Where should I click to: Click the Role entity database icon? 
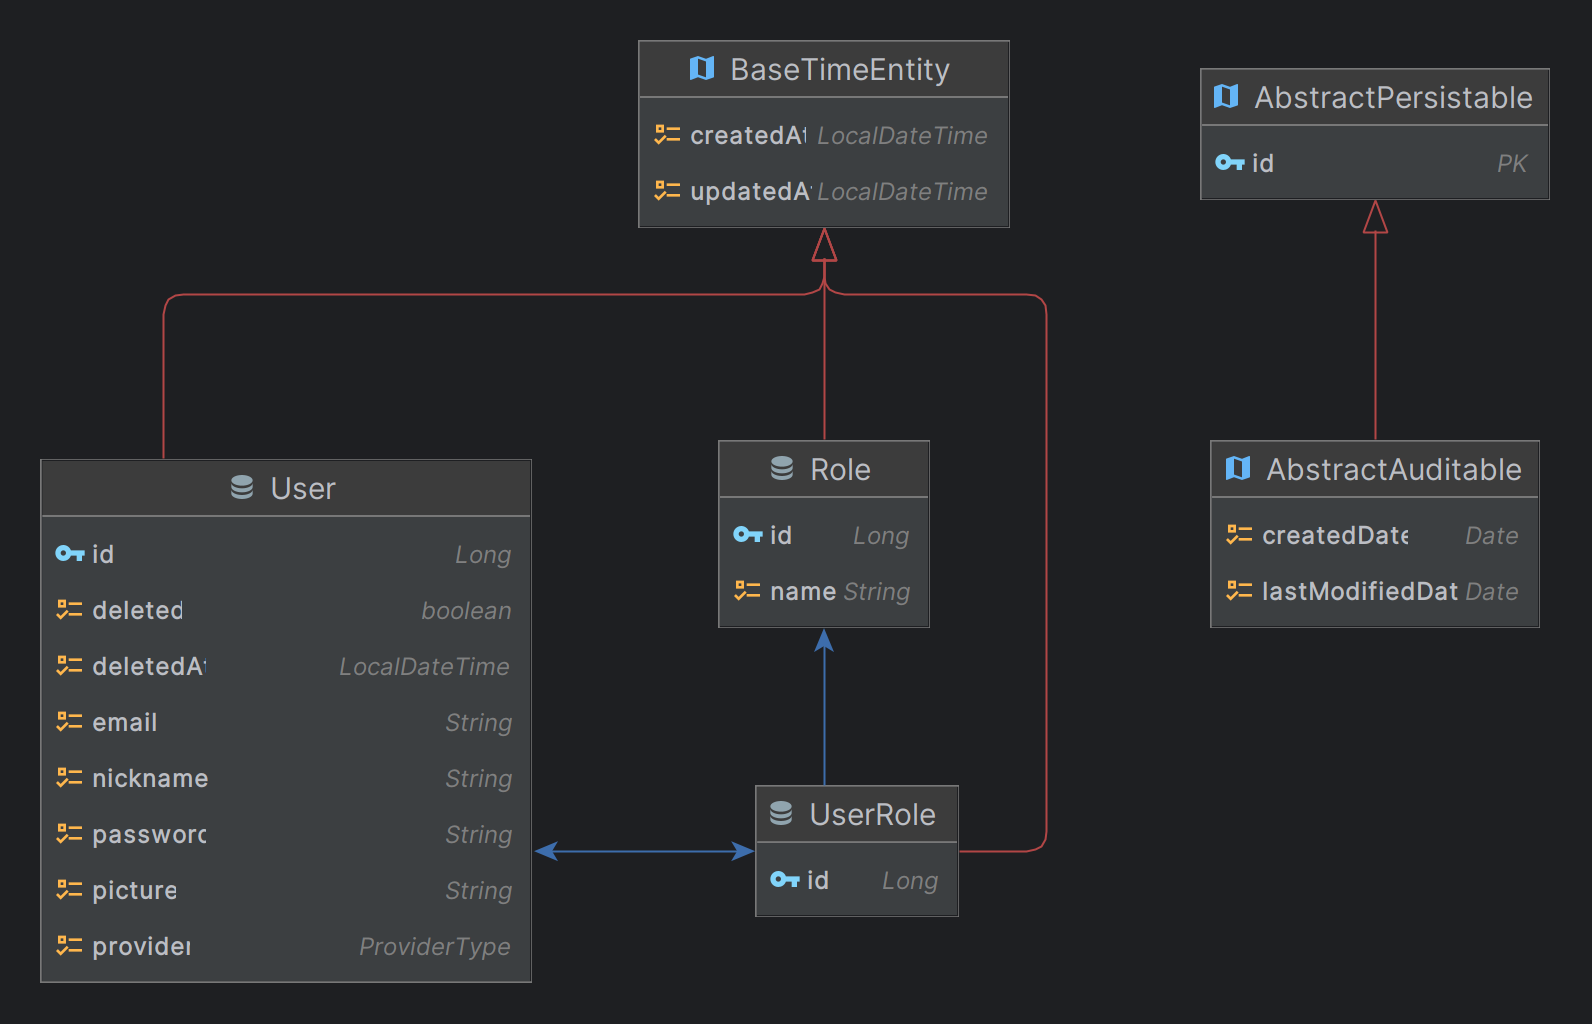782,468
